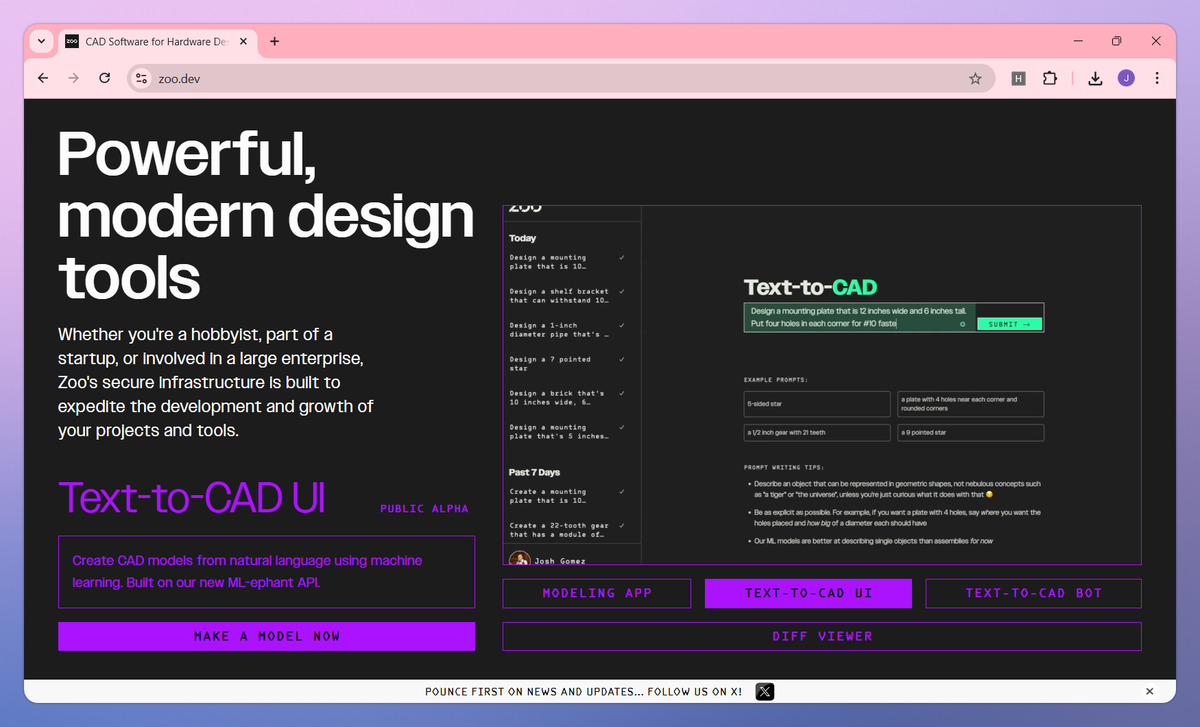Choose the '5-sided star' example prompt
The width and height of the screenshot is (1200, 727).
click(817, 404)
